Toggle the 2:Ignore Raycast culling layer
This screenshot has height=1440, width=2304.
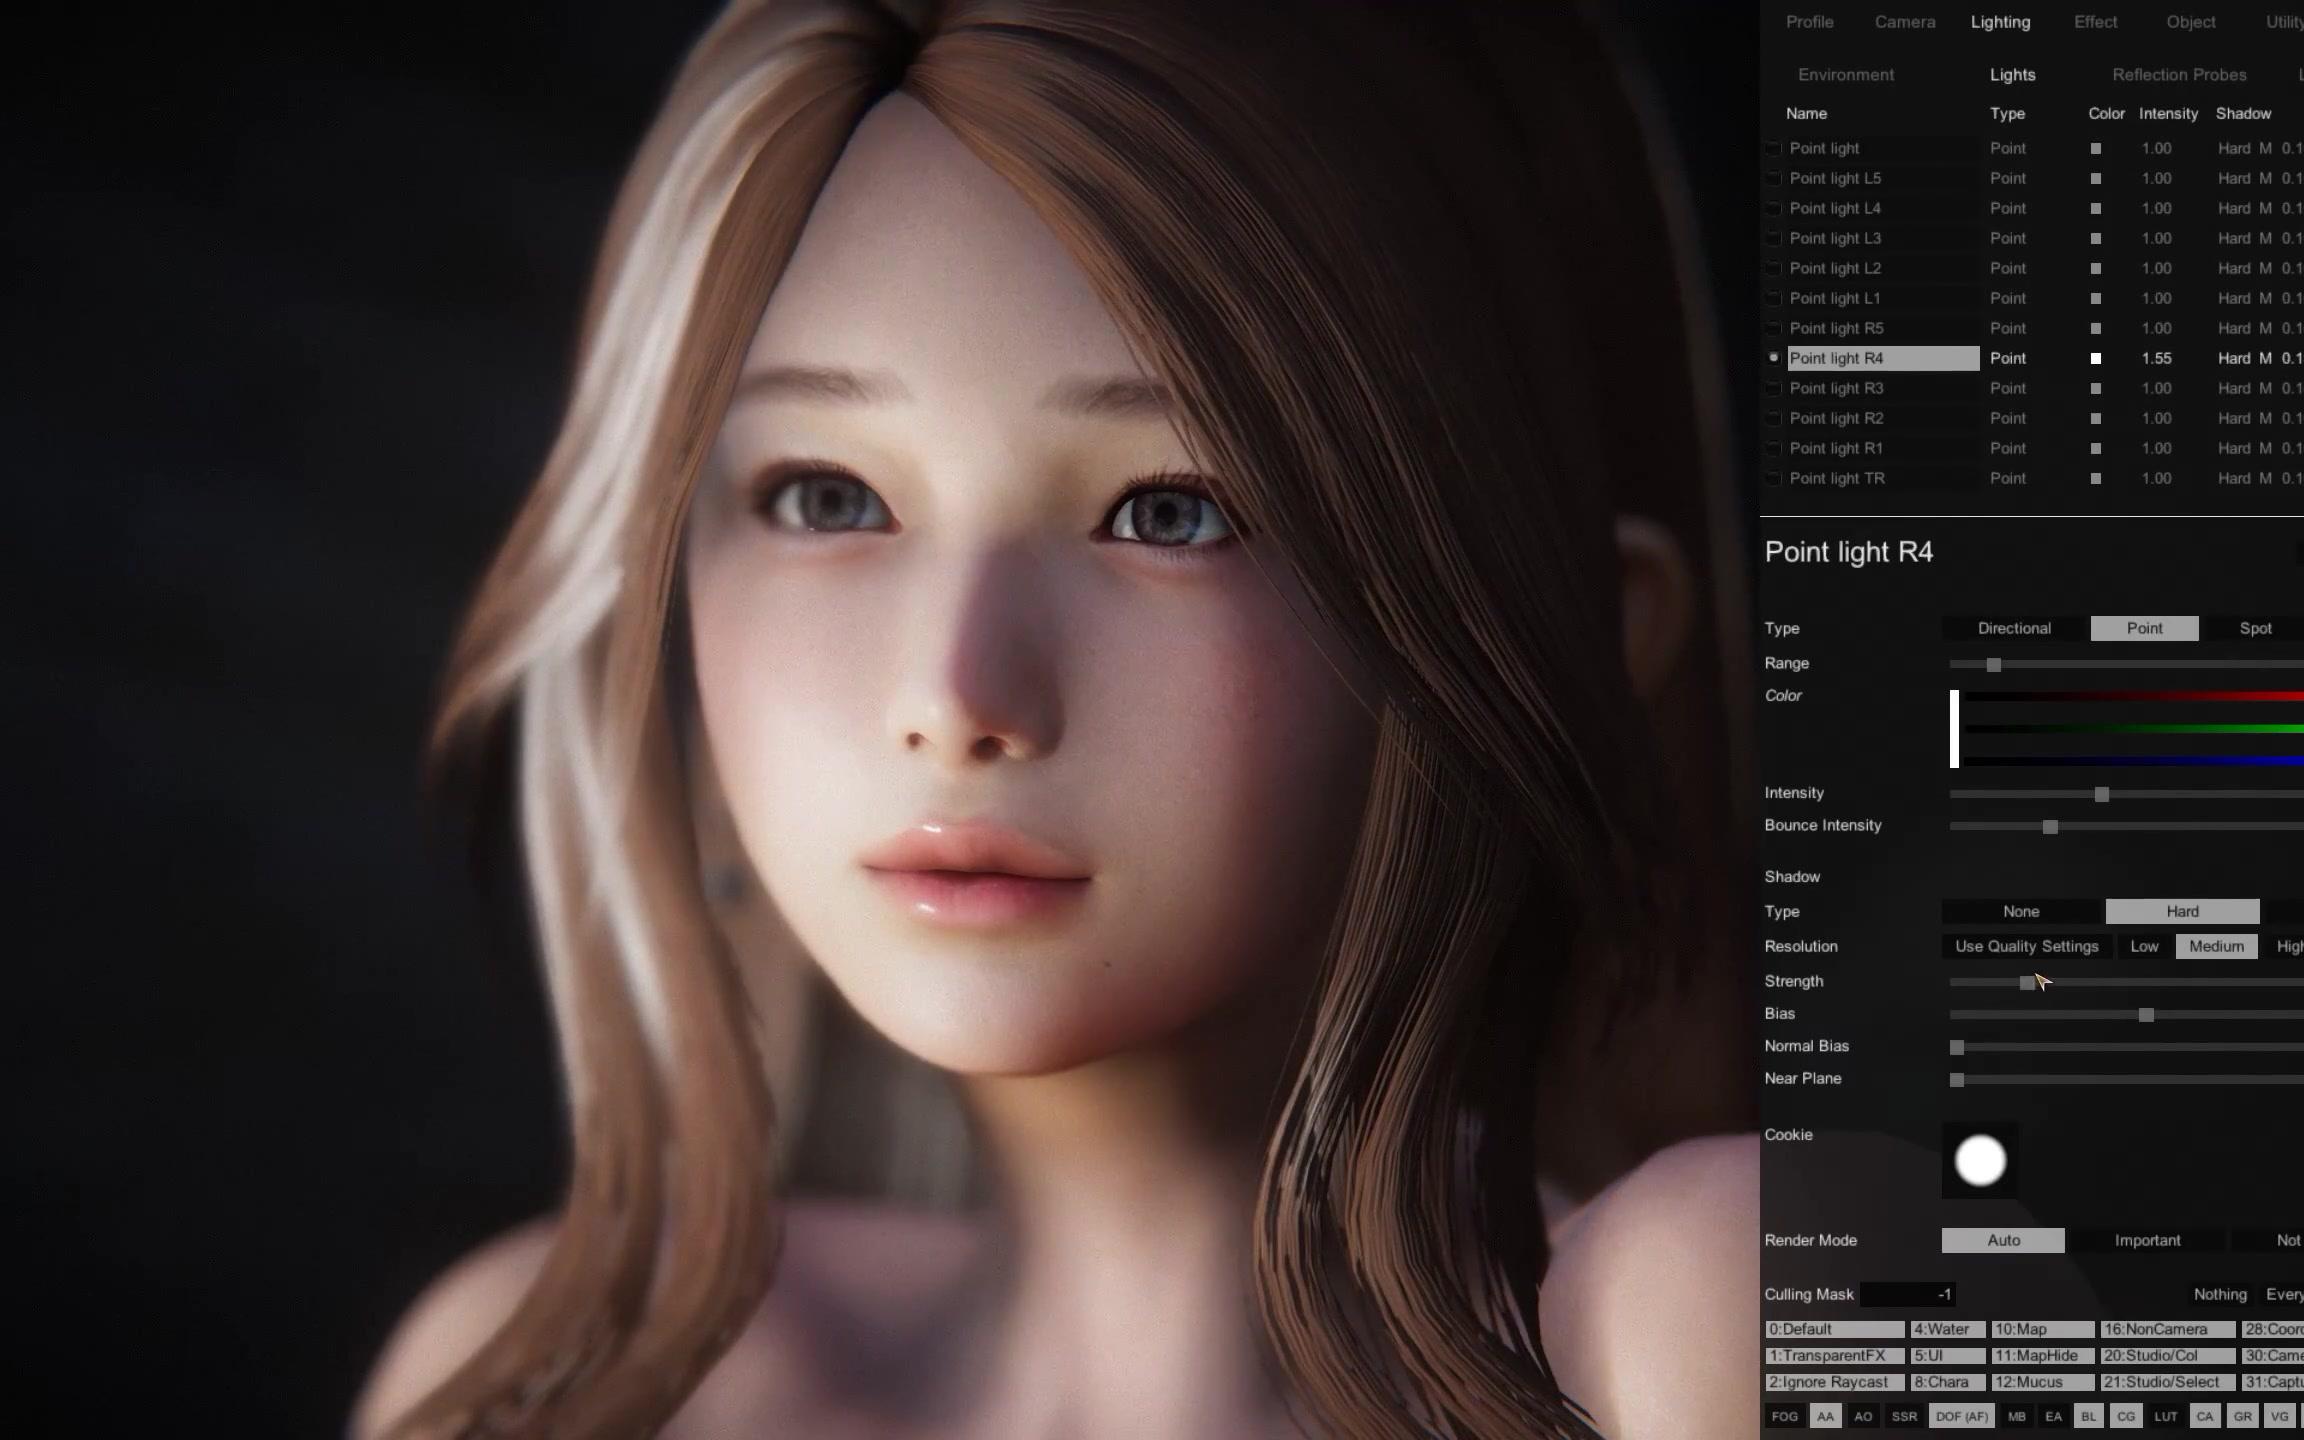(1835, 1382)
